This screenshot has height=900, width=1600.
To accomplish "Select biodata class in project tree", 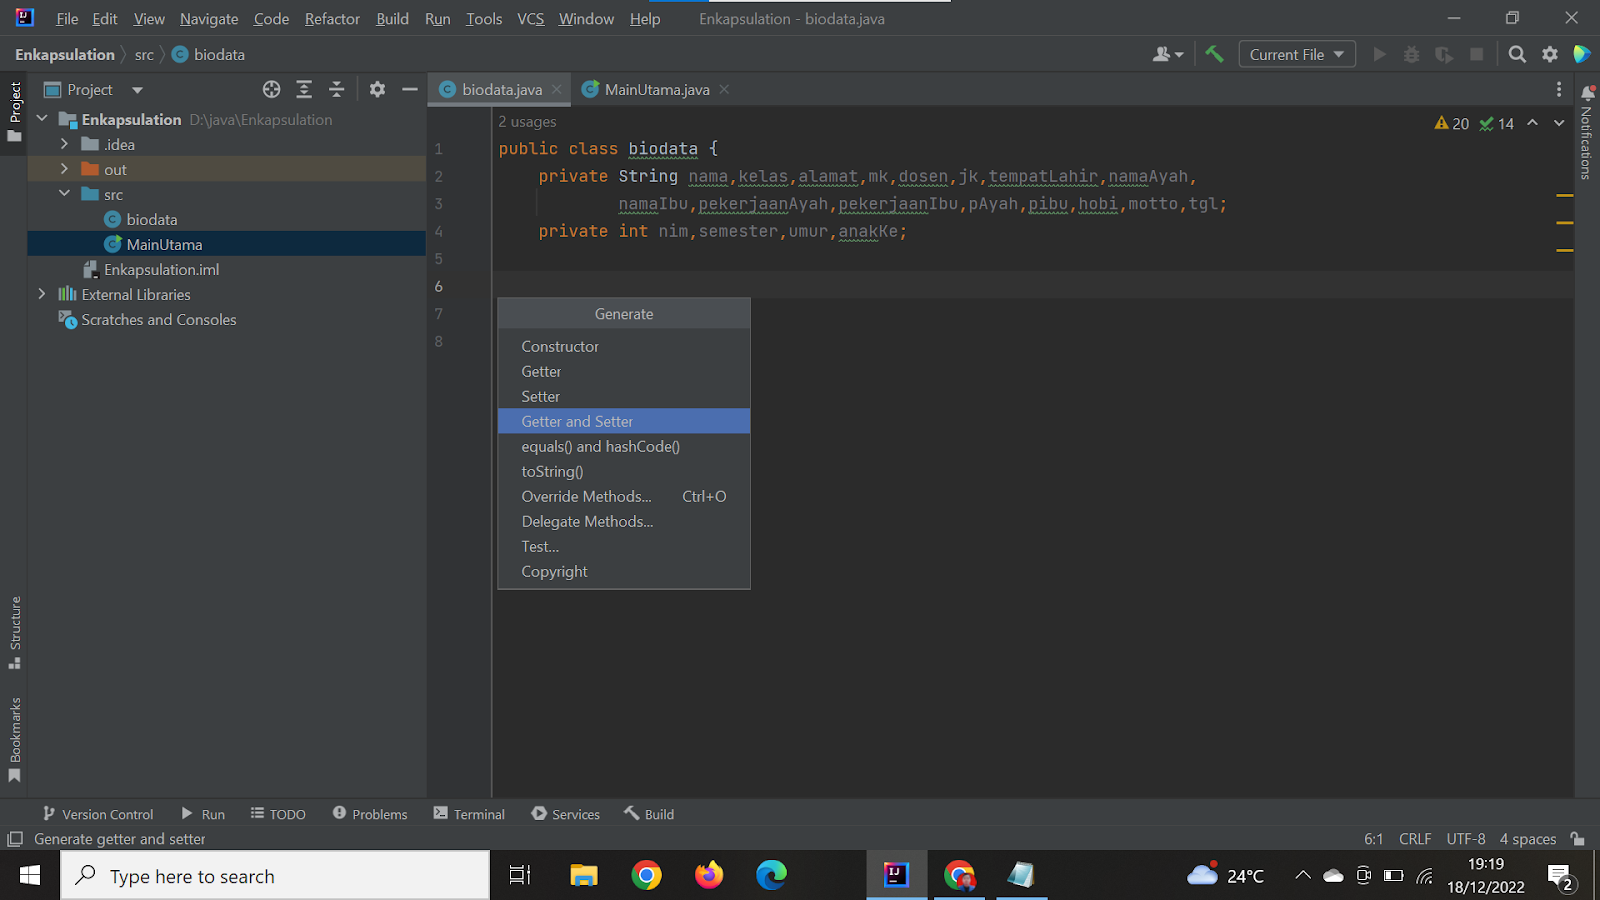I will click(152, 219).
